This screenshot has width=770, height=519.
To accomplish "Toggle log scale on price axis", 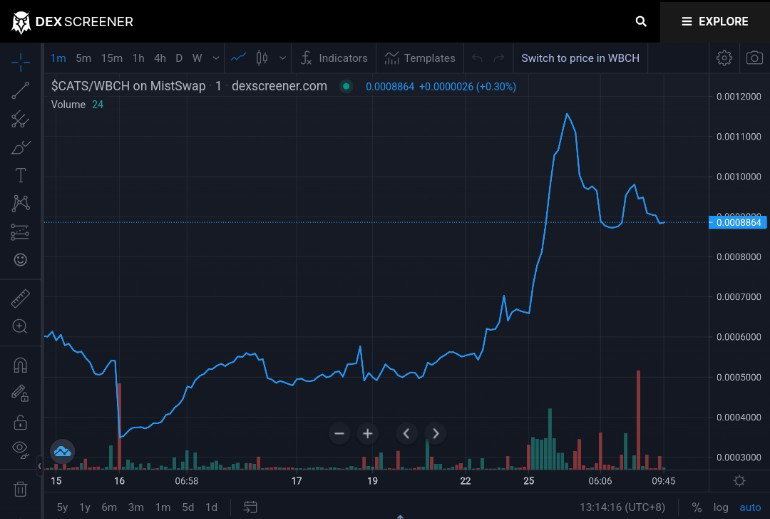I will click(720, 507).
